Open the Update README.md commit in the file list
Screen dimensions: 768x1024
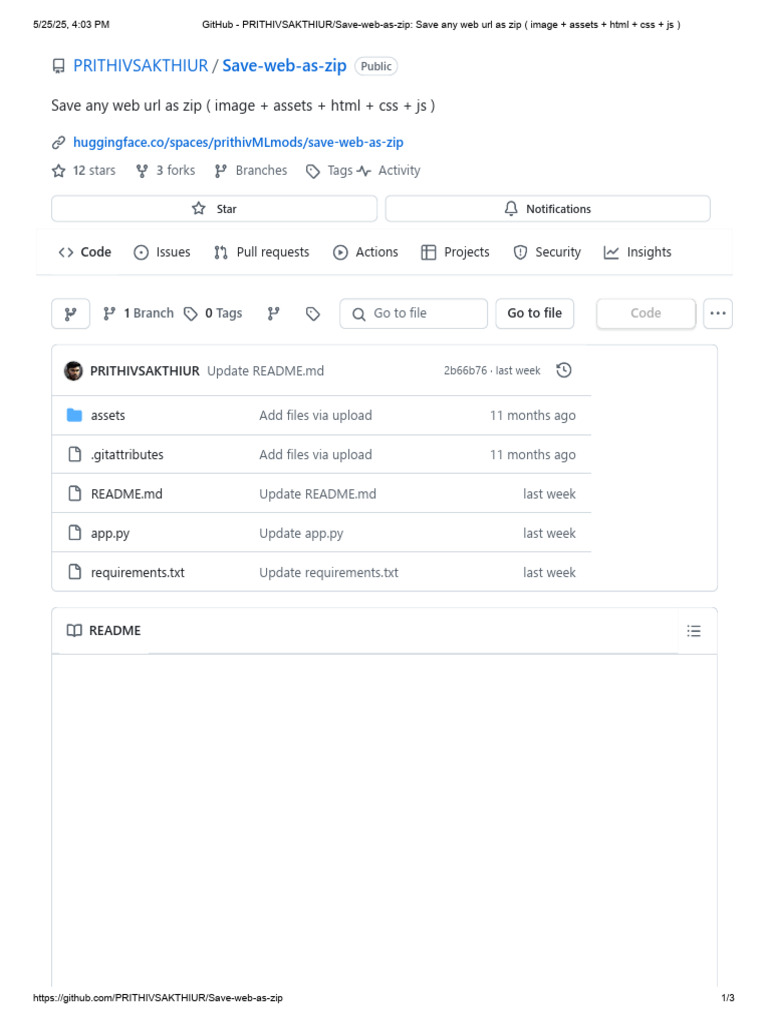(x=317, y=494)
